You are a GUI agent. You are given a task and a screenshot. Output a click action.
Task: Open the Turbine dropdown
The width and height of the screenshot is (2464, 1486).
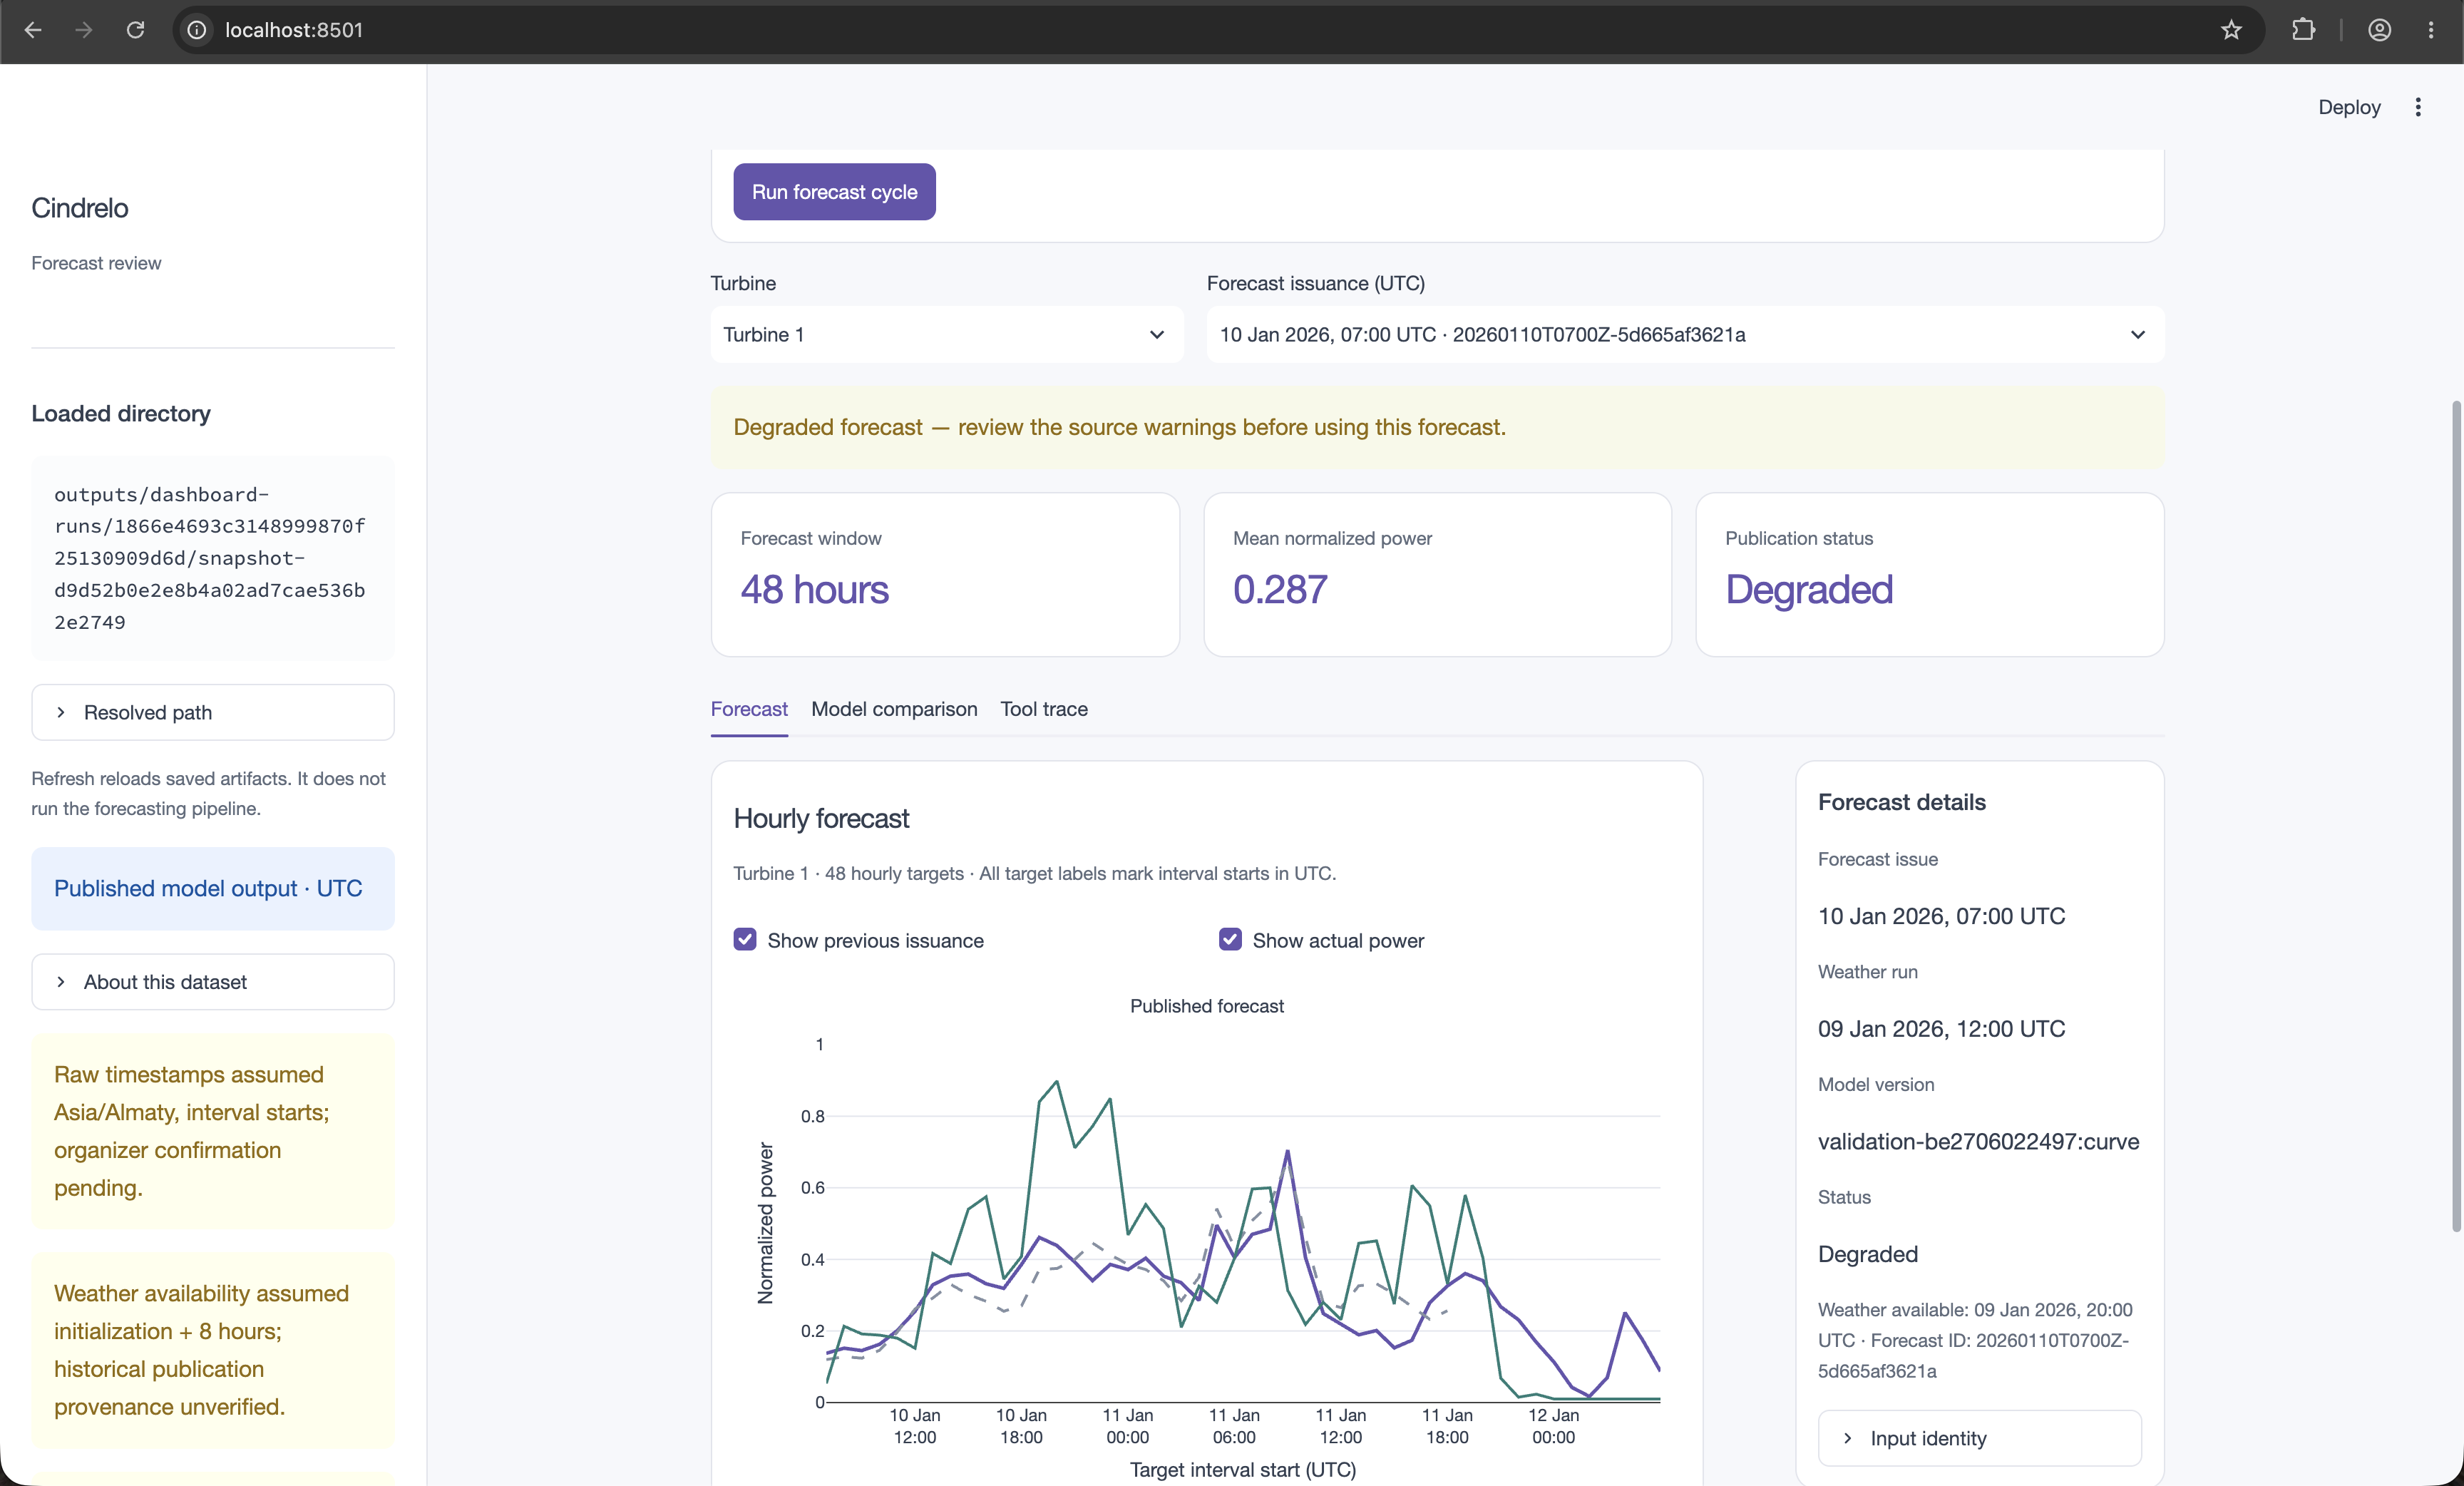coord(946,334)
